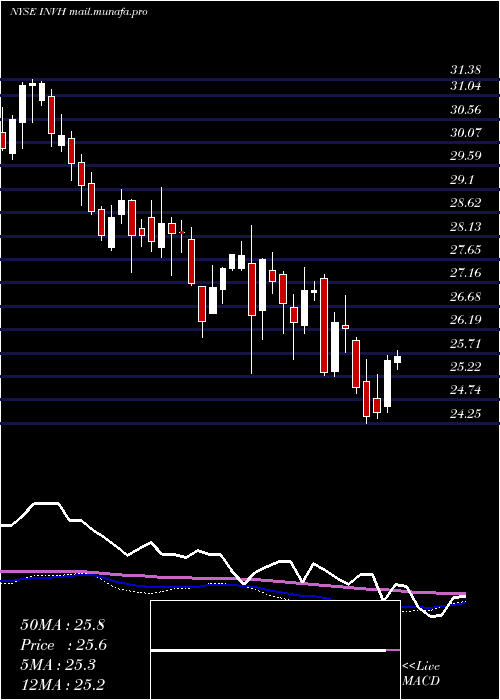The image size is (500, 700).
Task: Click the 12MA : 25.2 readout
Action: [62, 684]
